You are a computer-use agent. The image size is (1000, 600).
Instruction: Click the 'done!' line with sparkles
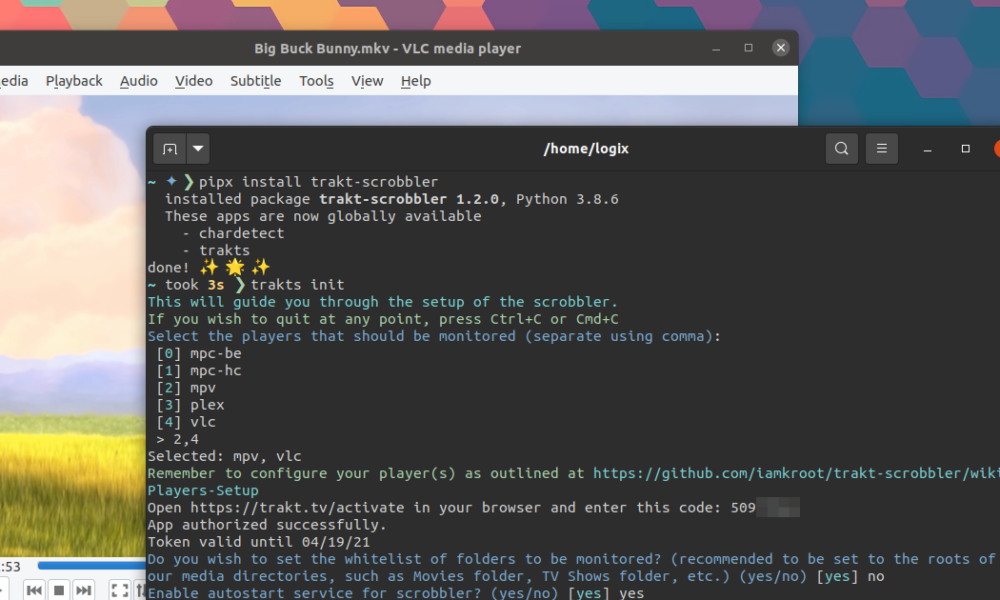209,267
